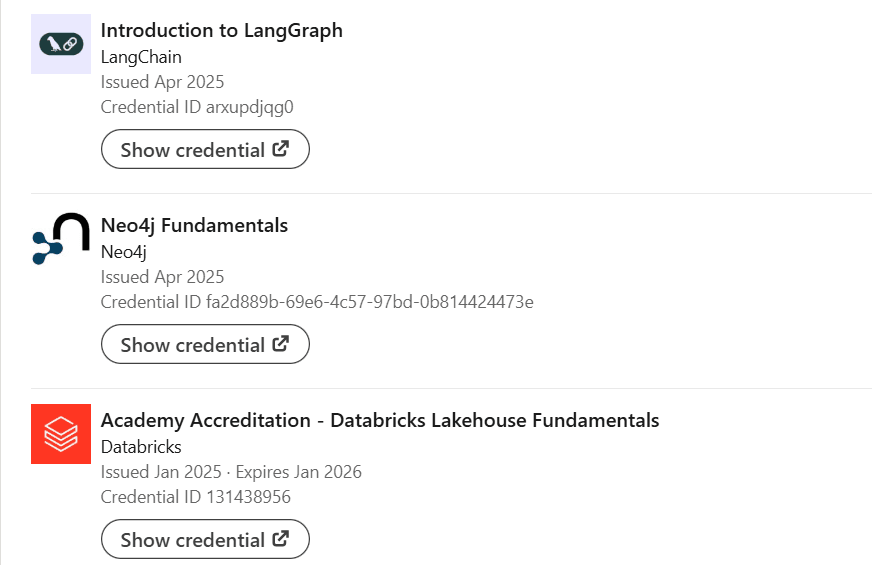Click the LangChain parrot logo
The width and height of the screenshot is (872, 565).
click(61, 44)
